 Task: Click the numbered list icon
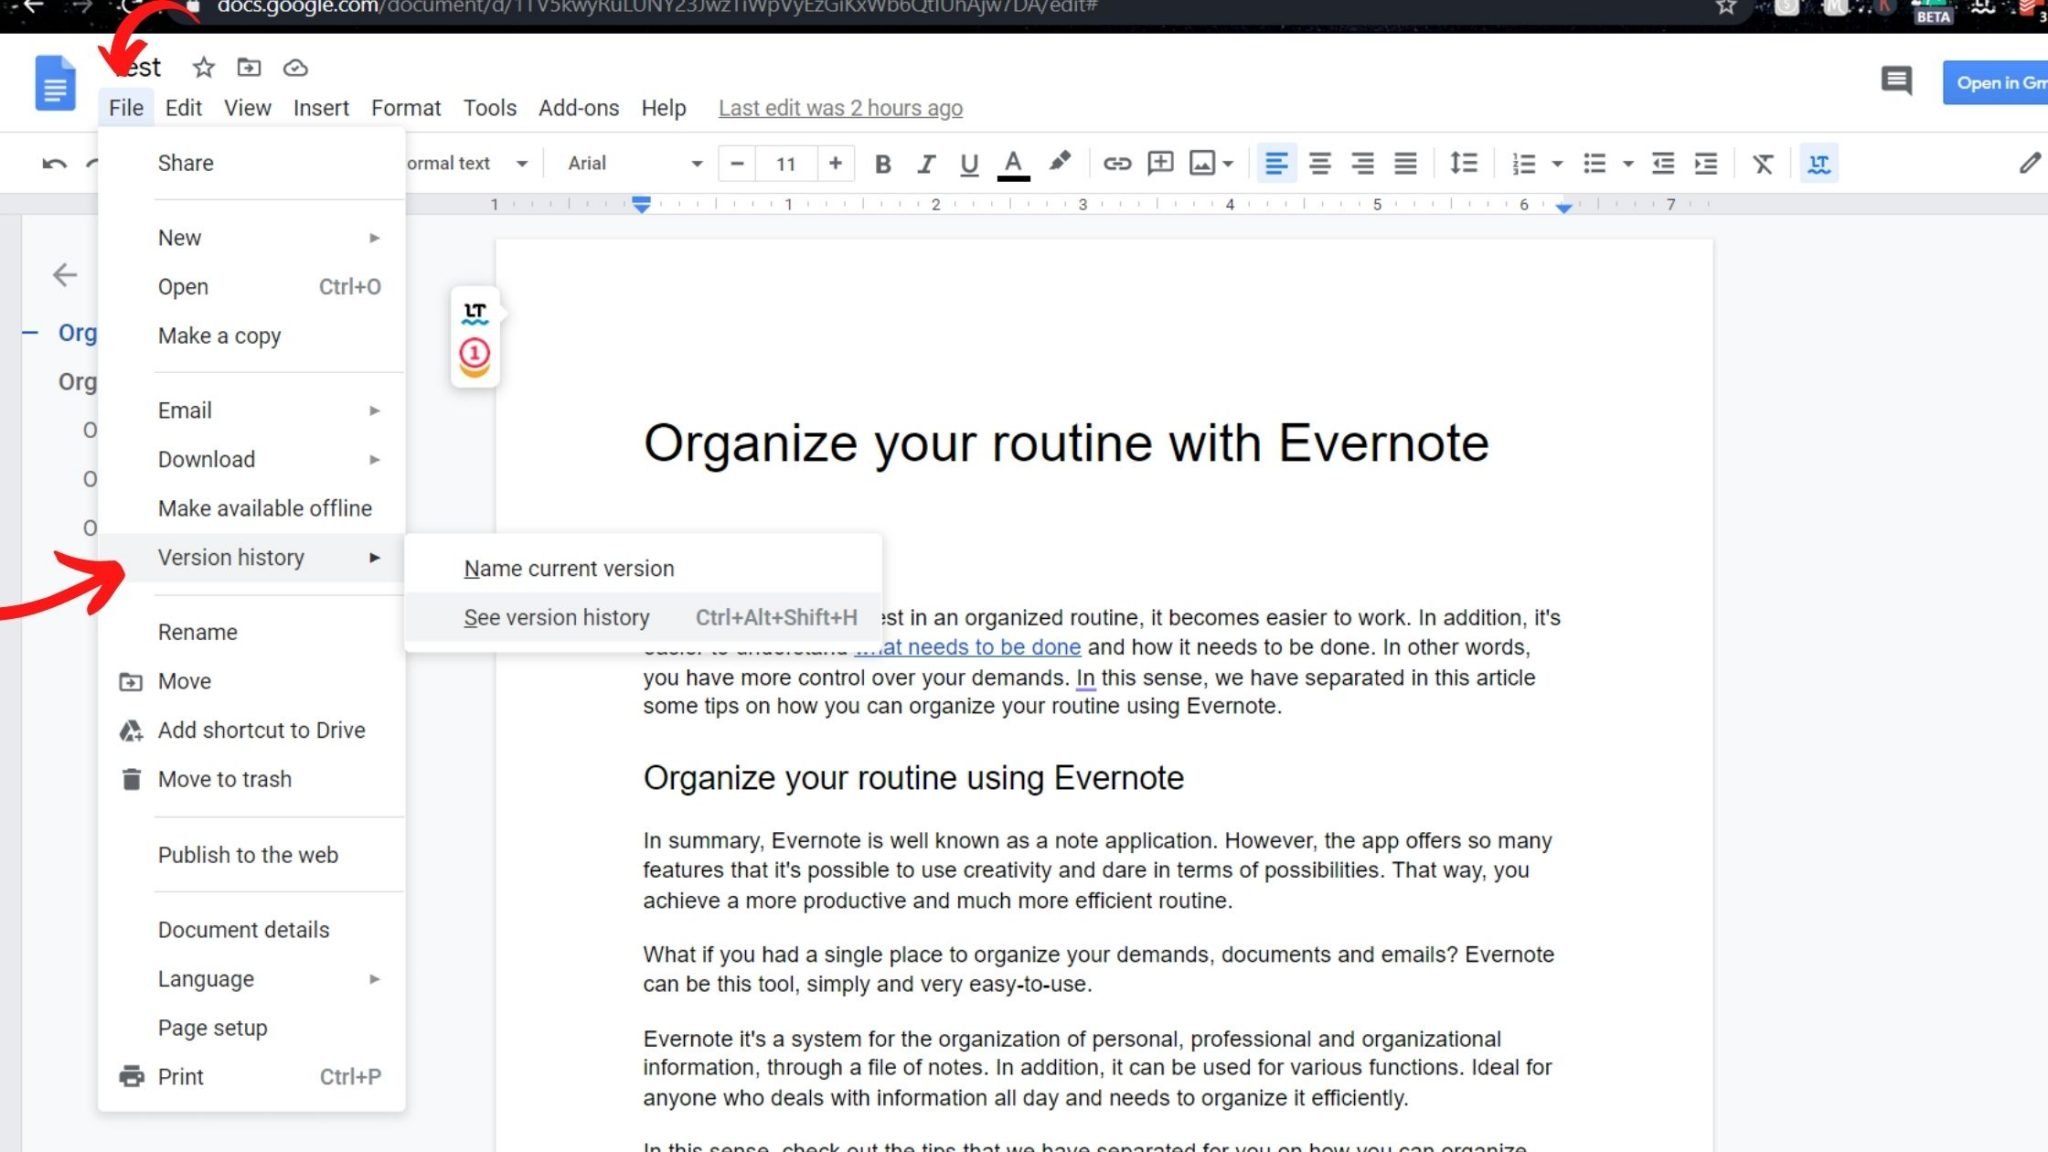tap(1524, 163)
